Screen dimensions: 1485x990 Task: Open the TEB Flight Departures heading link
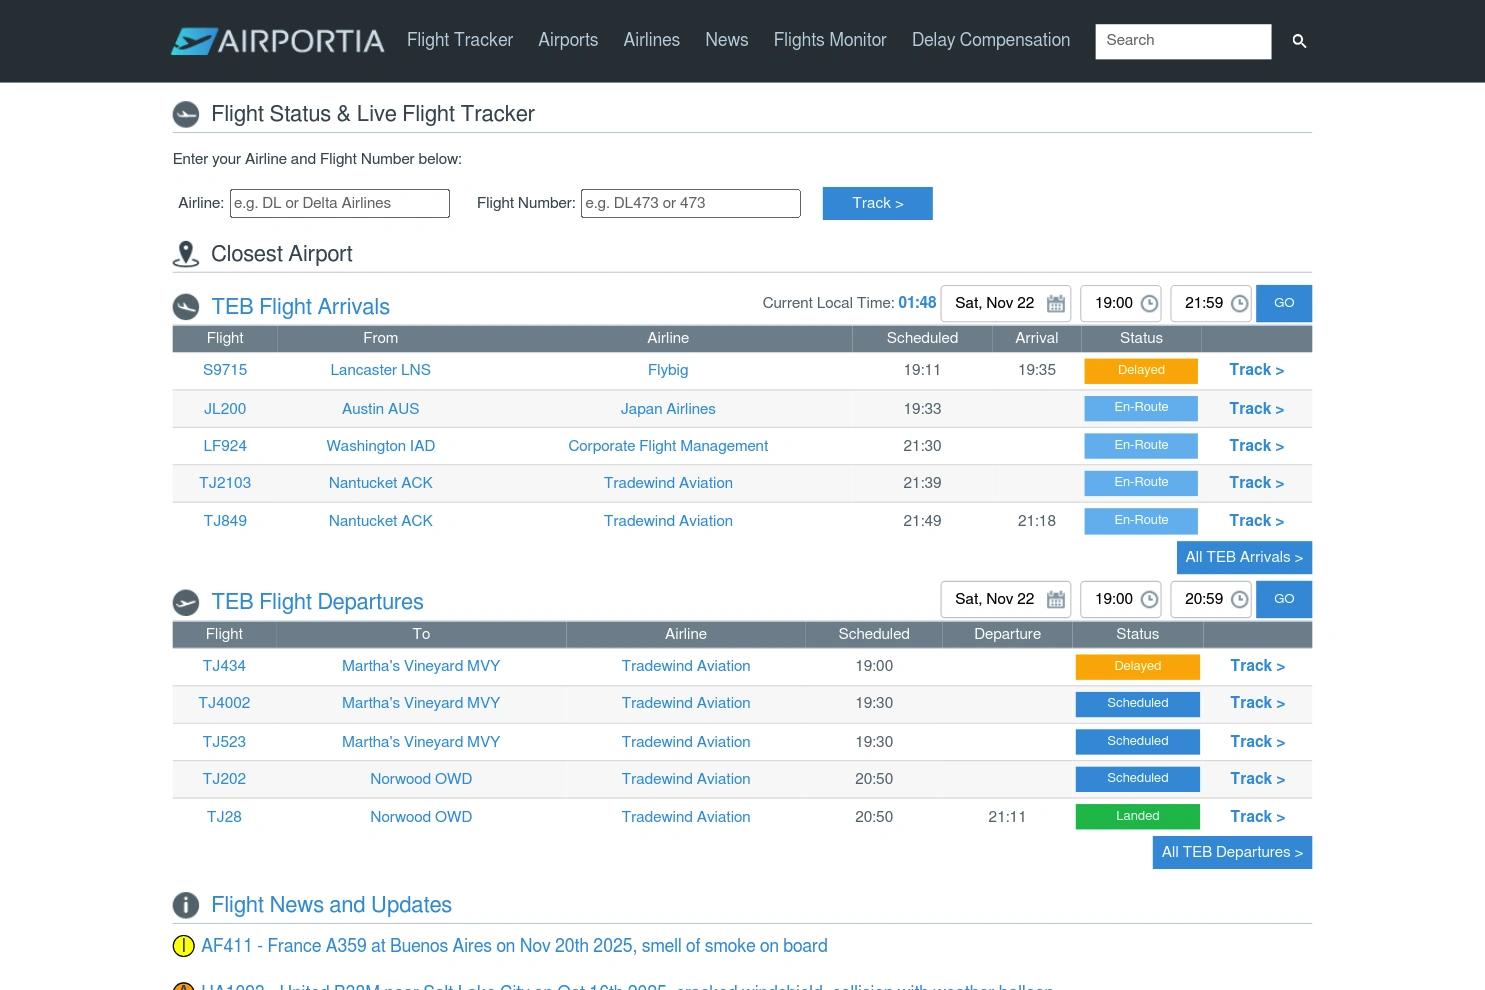click(317, 602)
